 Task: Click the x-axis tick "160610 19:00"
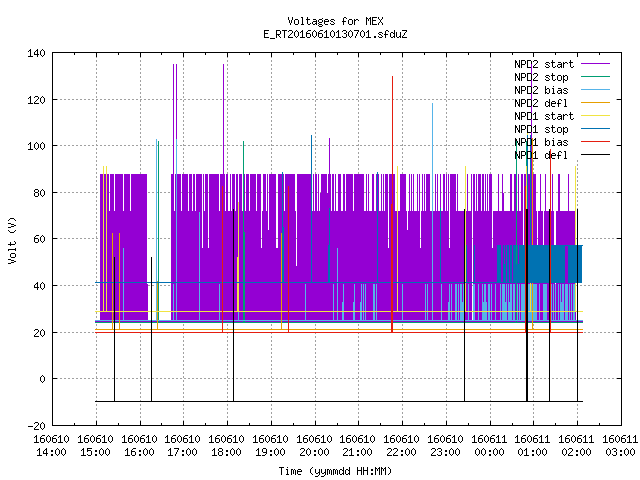(x=270, y=446)
